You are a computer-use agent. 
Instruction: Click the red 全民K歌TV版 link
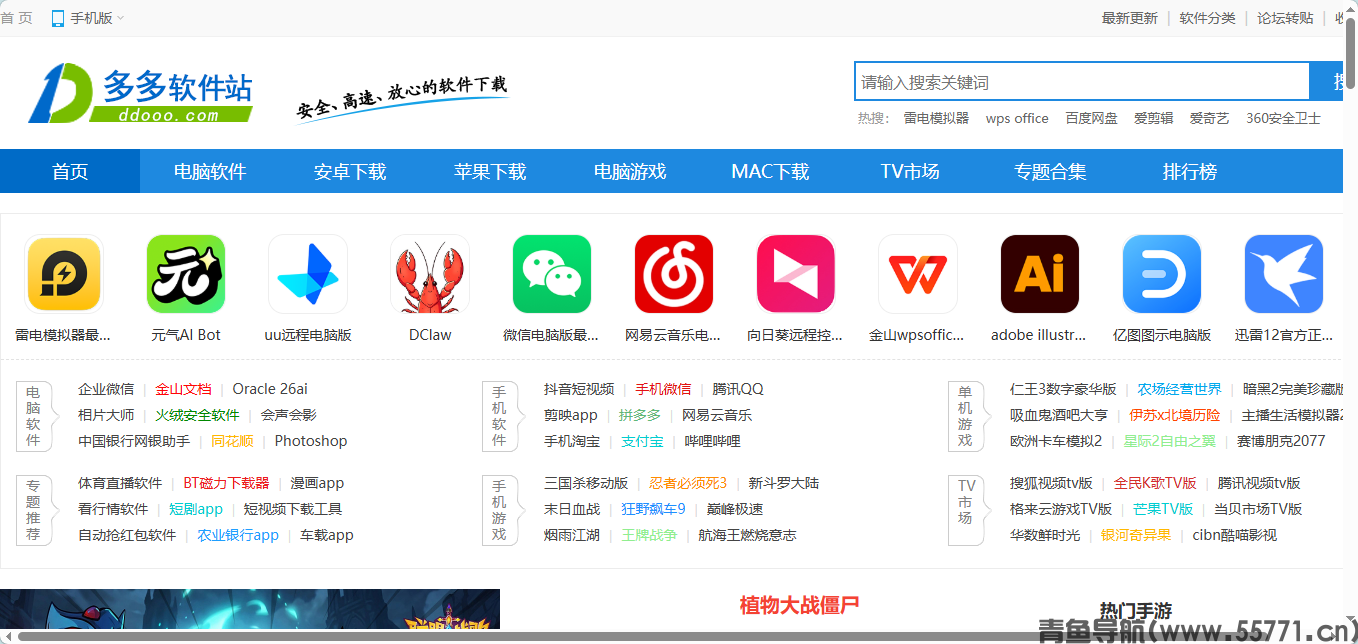1155,483
